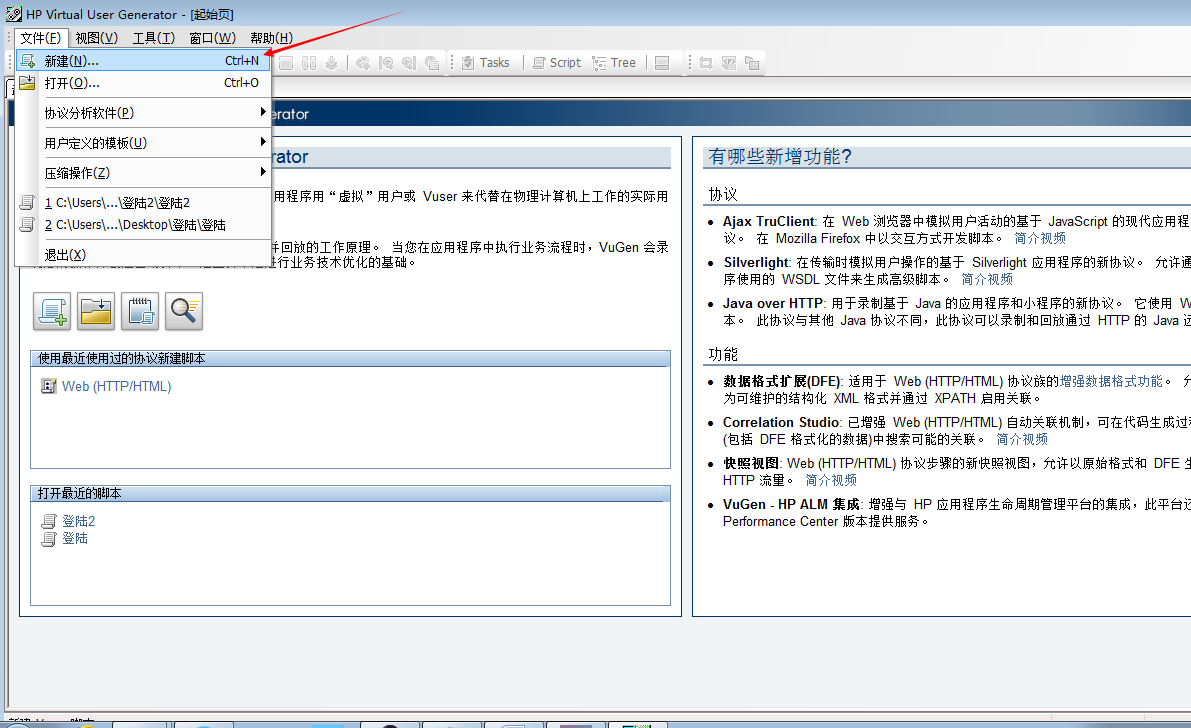This screenshot has height=728, width=1191.
Task: Click the 增强数据格式功能 link
Action: (x=1110, y=381)
